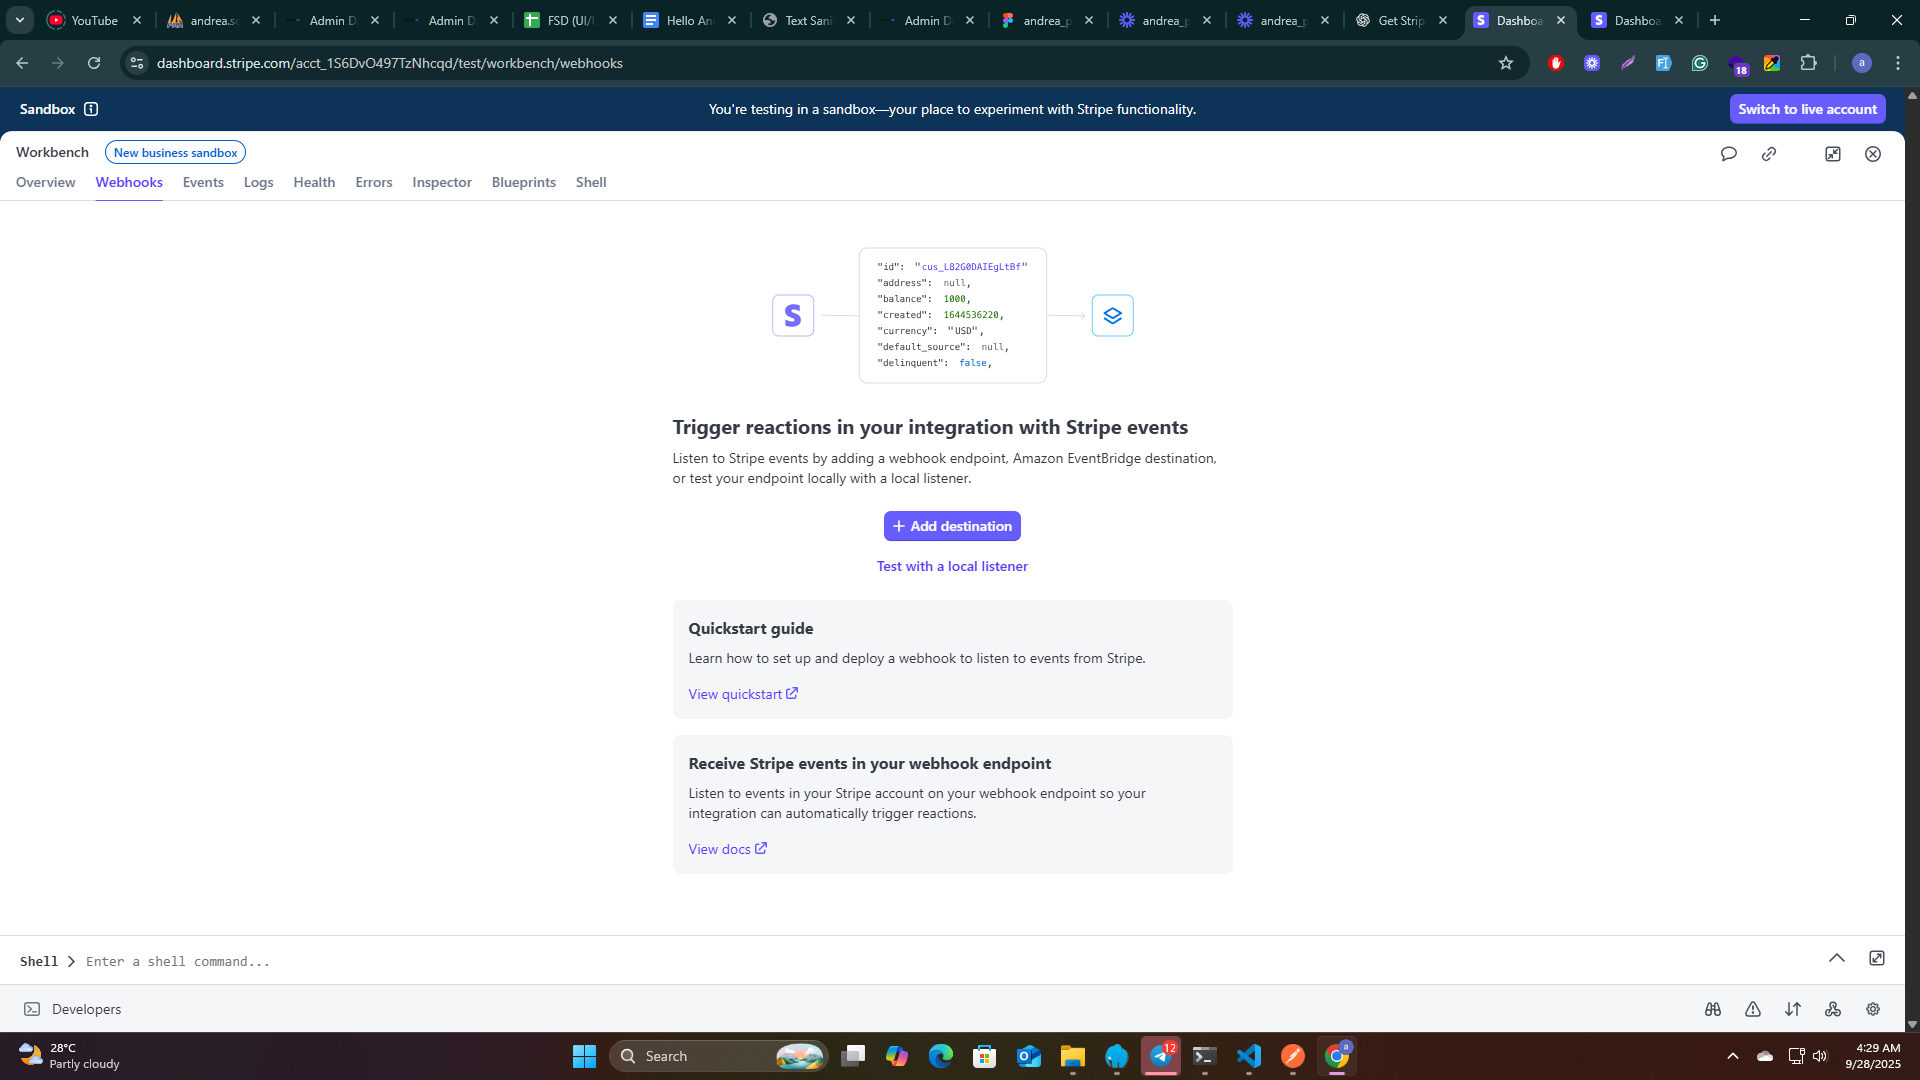This screenshot has height=1080, width=1920.
Task: Open the Chrome profile avatar
Action: (1862, 63)
